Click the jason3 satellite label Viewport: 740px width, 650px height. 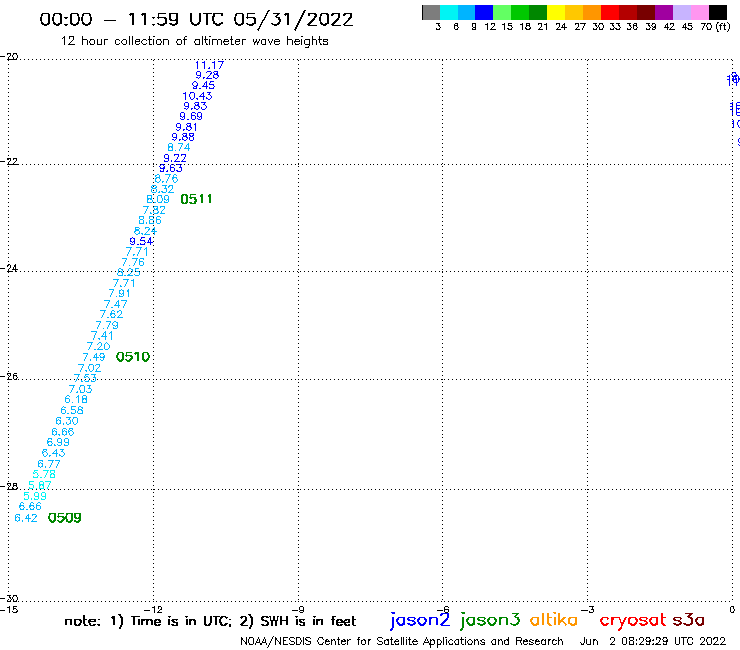[x=490, y=620]
